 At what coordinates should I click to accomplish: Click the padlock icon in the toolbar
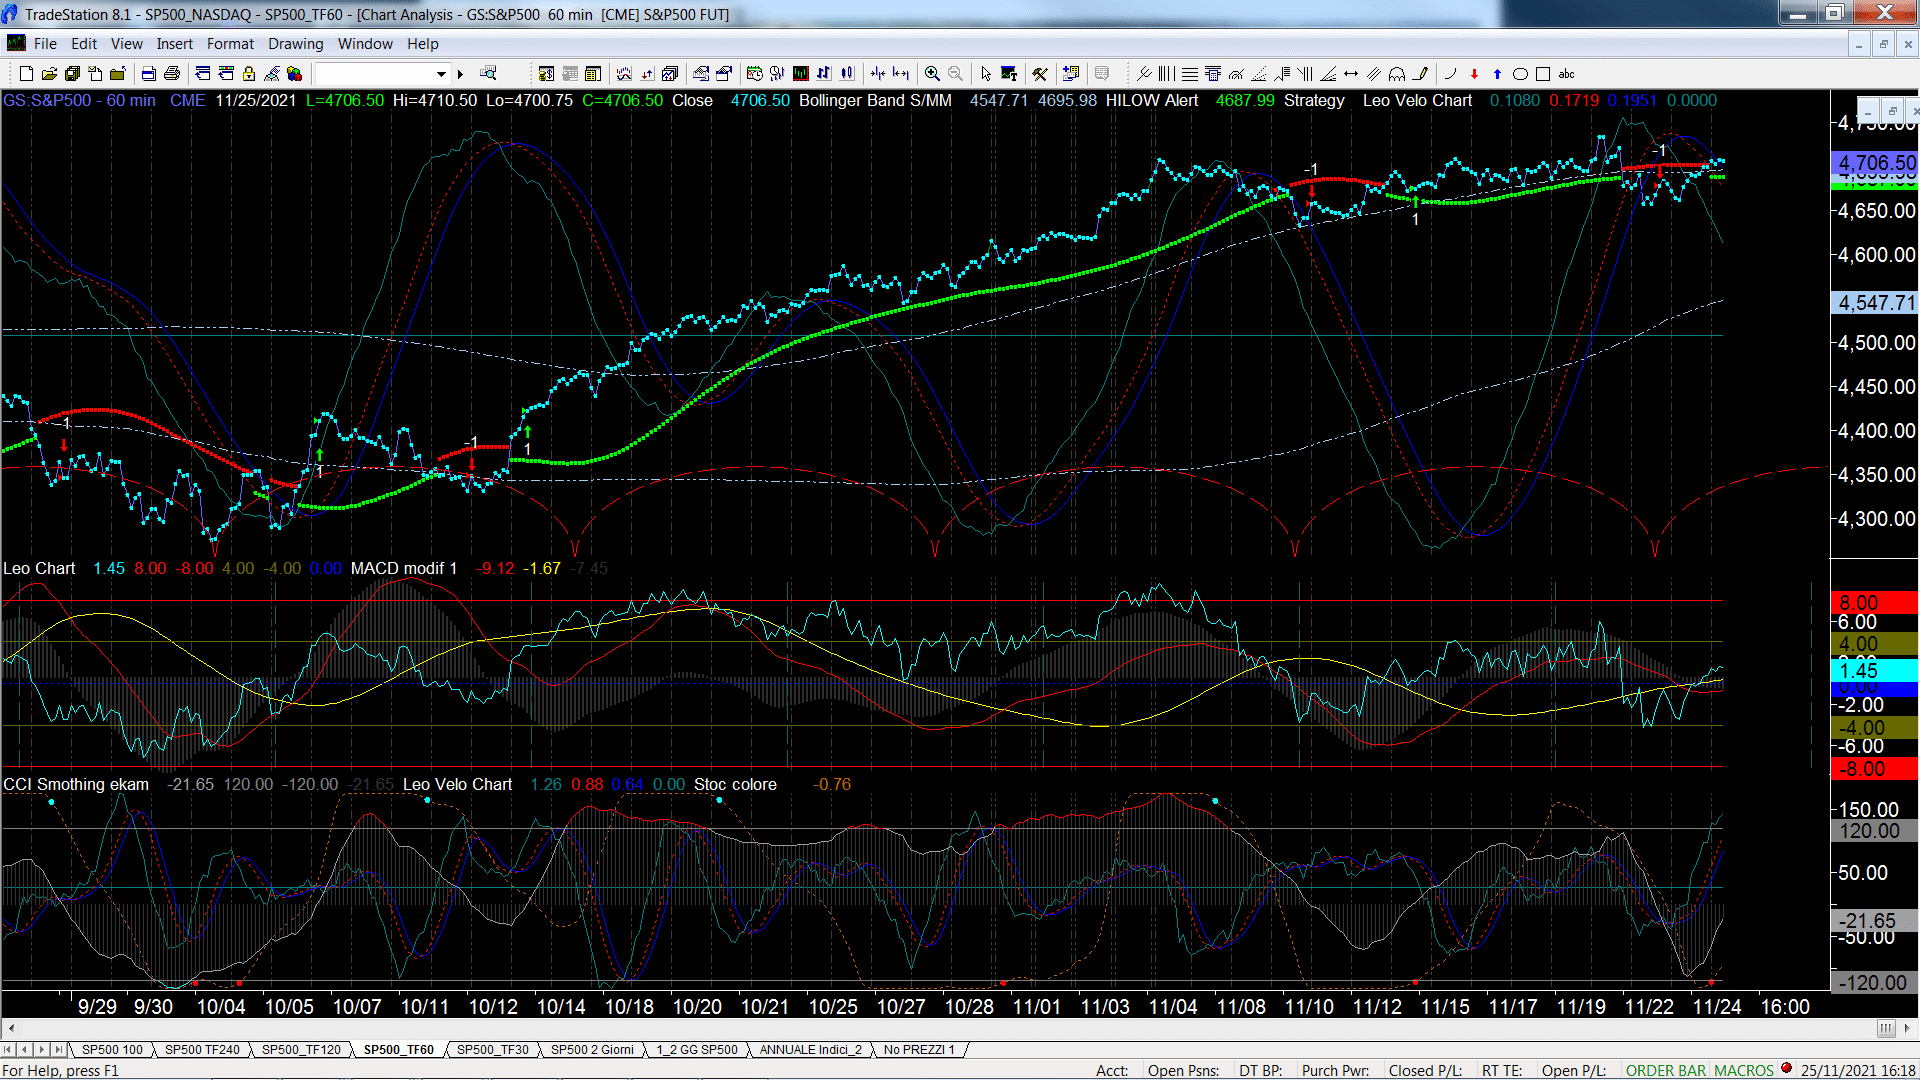tap(249, 74)
